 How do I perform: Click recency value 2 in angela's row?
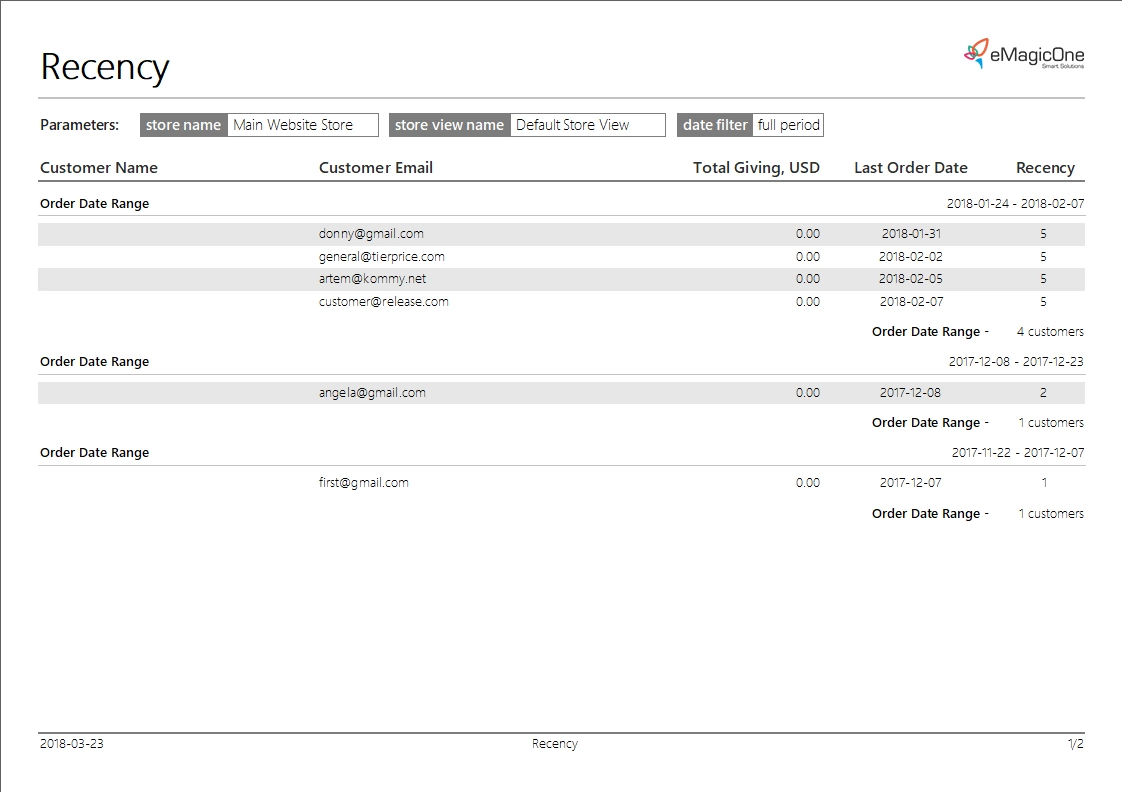coord(1043,393)
